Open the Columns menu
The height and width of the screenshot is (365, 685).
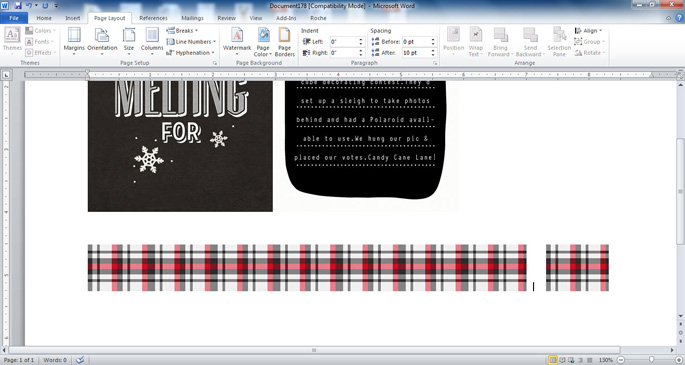[x=152, y=41]
